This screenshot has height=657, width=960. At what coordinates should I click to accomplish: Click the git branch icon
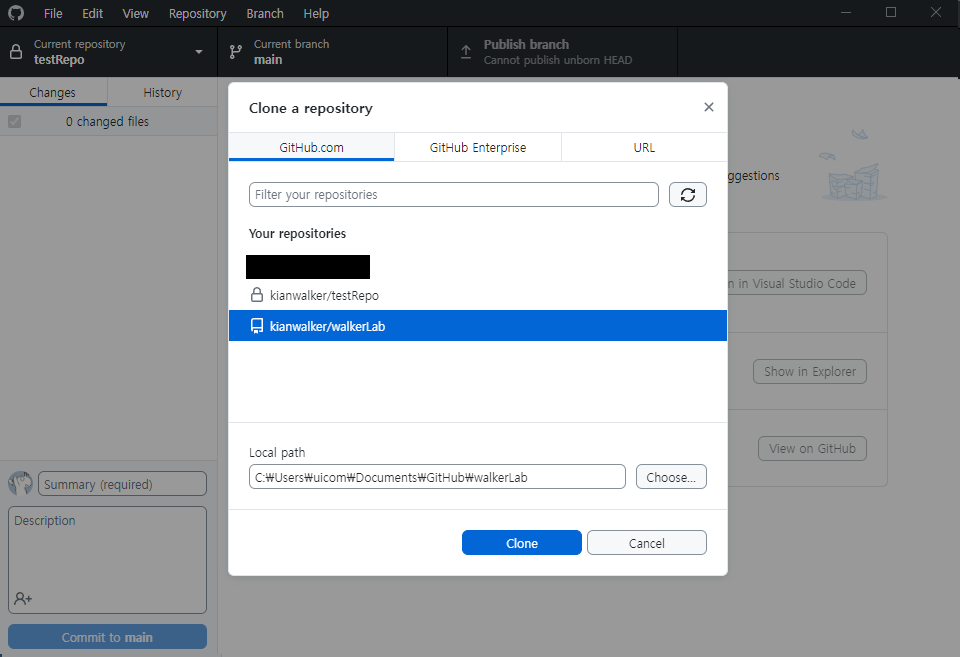pos(236,52)
